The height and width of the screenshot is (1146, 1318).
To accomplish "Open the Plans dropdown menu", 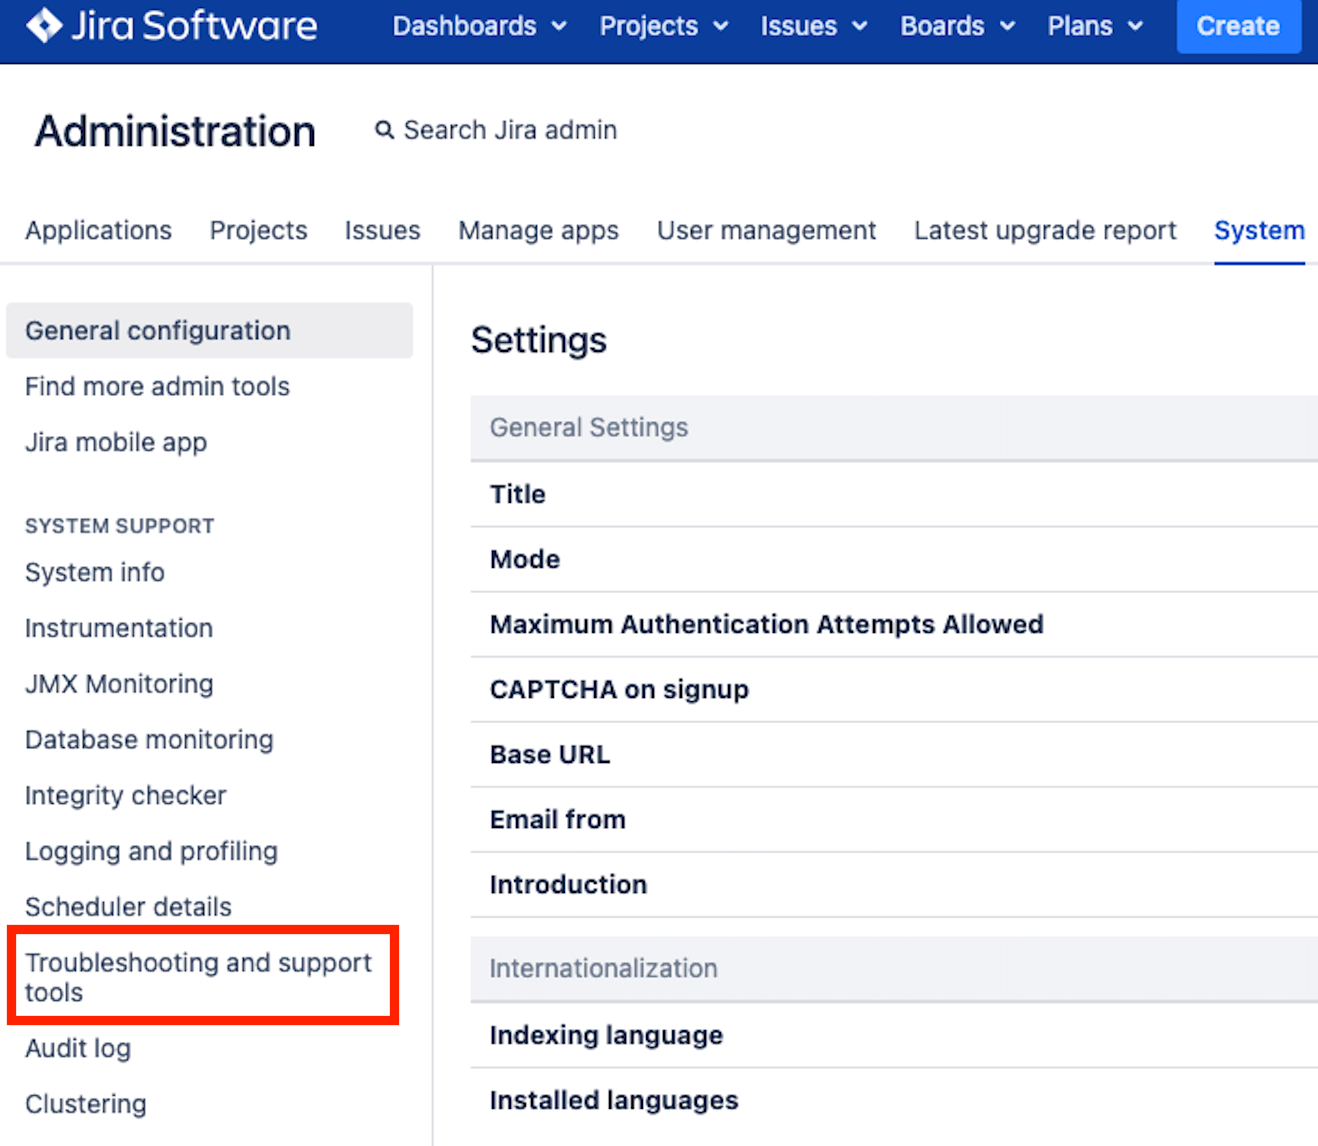I will 1095,26.
